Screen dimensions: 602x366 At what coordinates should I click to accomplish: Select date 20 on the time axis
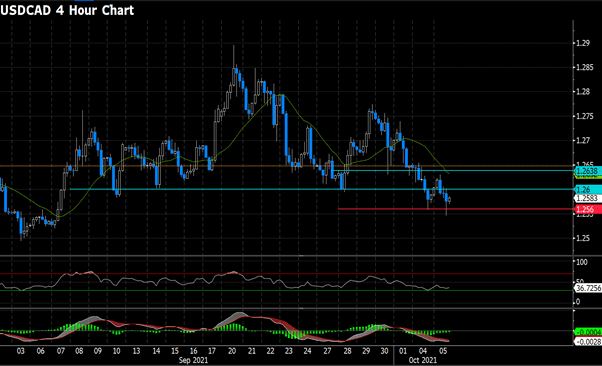[232, 351]
